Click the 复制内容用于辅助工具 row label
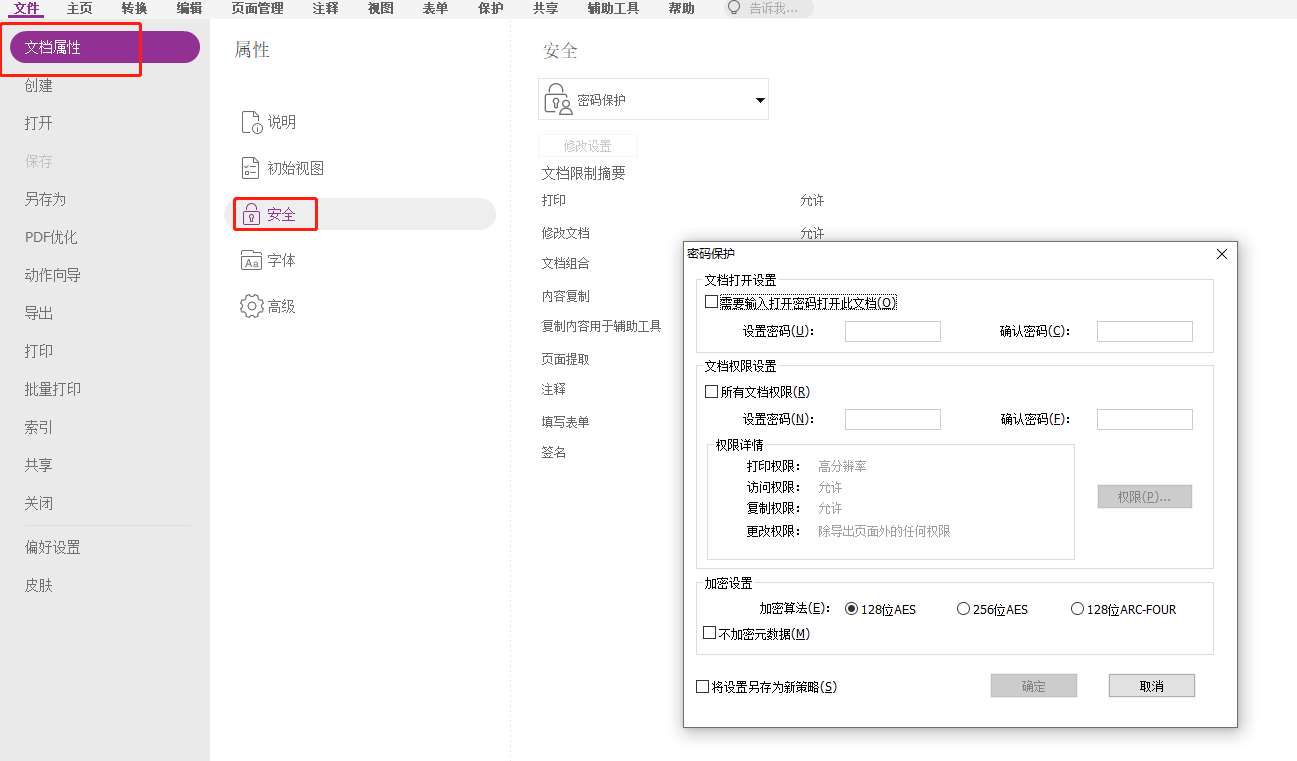 coord(601,326)
